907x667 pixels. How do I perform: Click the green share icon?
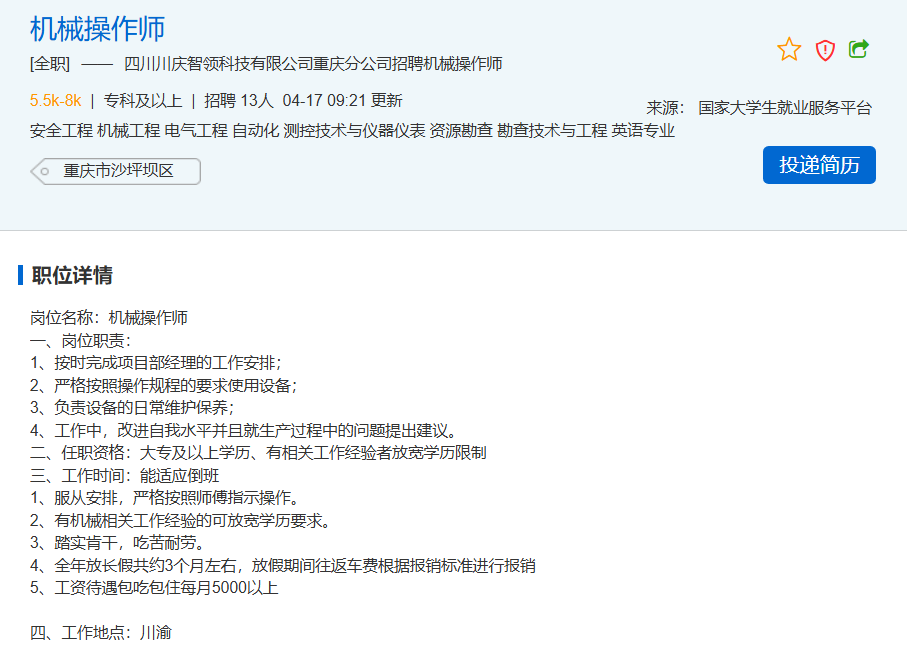tap(858, 49)
